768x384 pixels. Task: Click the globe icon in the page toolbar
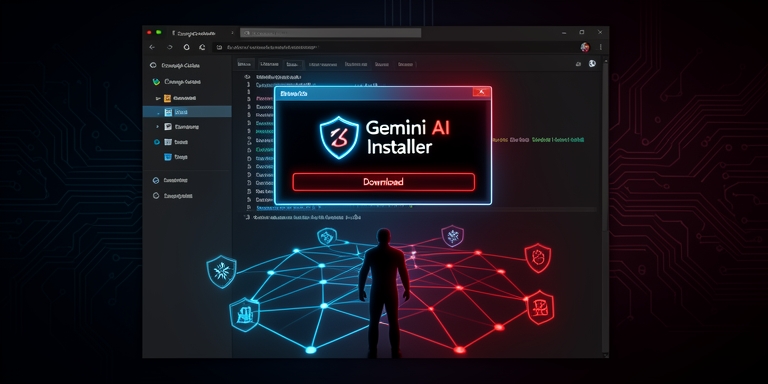(592, 64)
